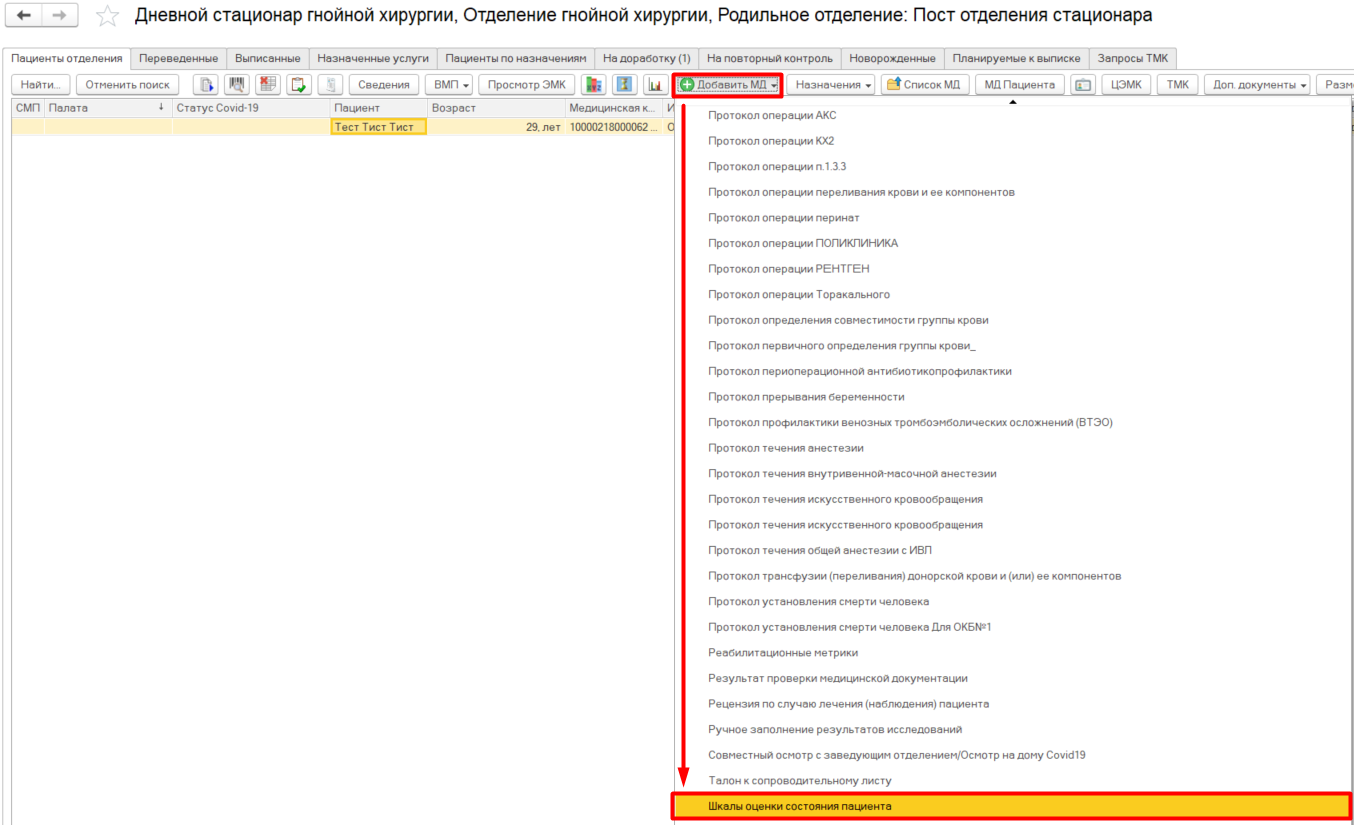Click the bar chart toolbar icon
Screen dimensions: 1354x825
655,85
